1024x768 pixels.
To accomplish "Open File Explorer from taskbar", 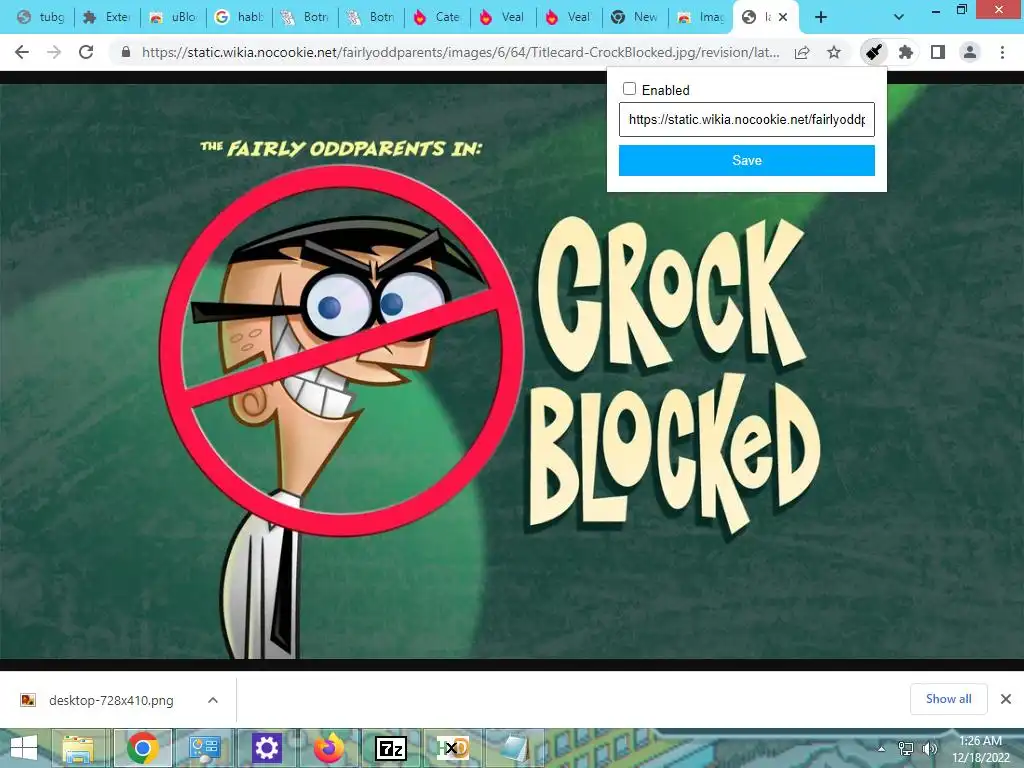I will point(78,748).
